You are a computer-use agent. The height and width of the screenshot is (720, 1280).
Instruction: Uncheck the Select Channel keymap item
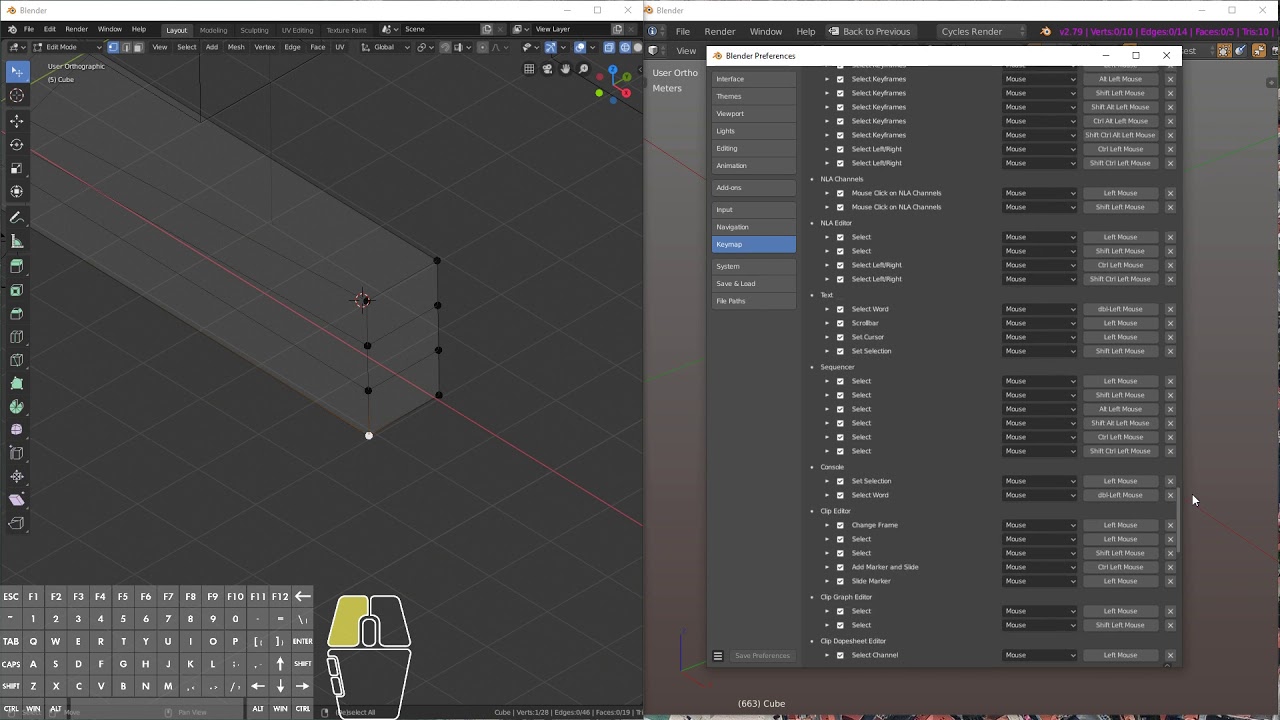840,655
